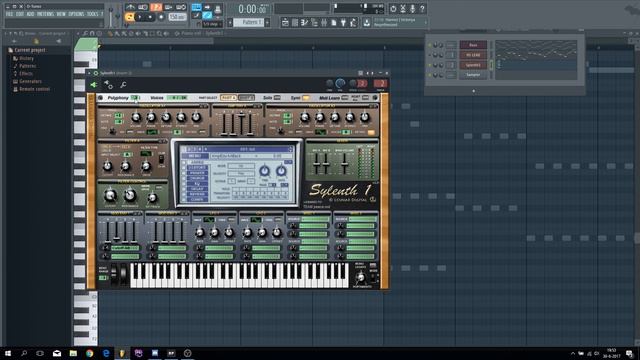Select the Sylenth1 channel button in the rack
640x360 pixels.
pyautogui.click(x=473, y=65)
